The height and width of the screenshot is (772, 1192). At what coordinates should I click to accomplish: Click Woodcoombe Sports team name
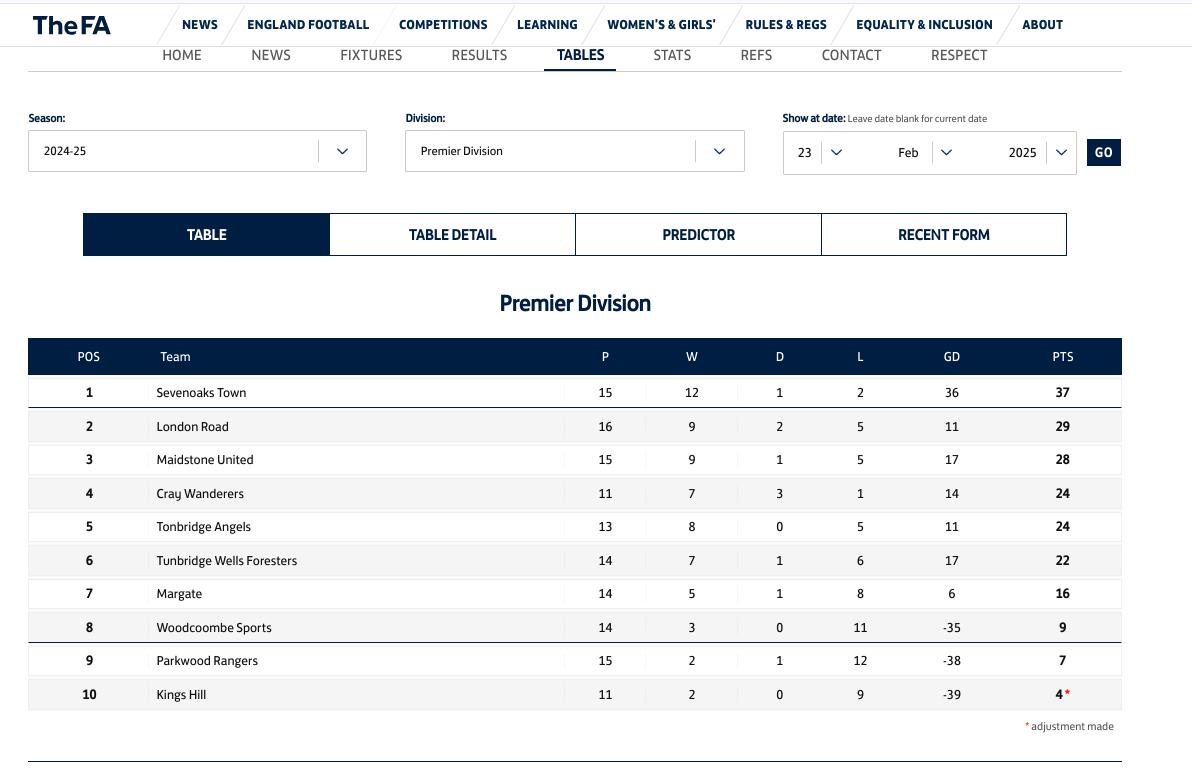point(214,628)
